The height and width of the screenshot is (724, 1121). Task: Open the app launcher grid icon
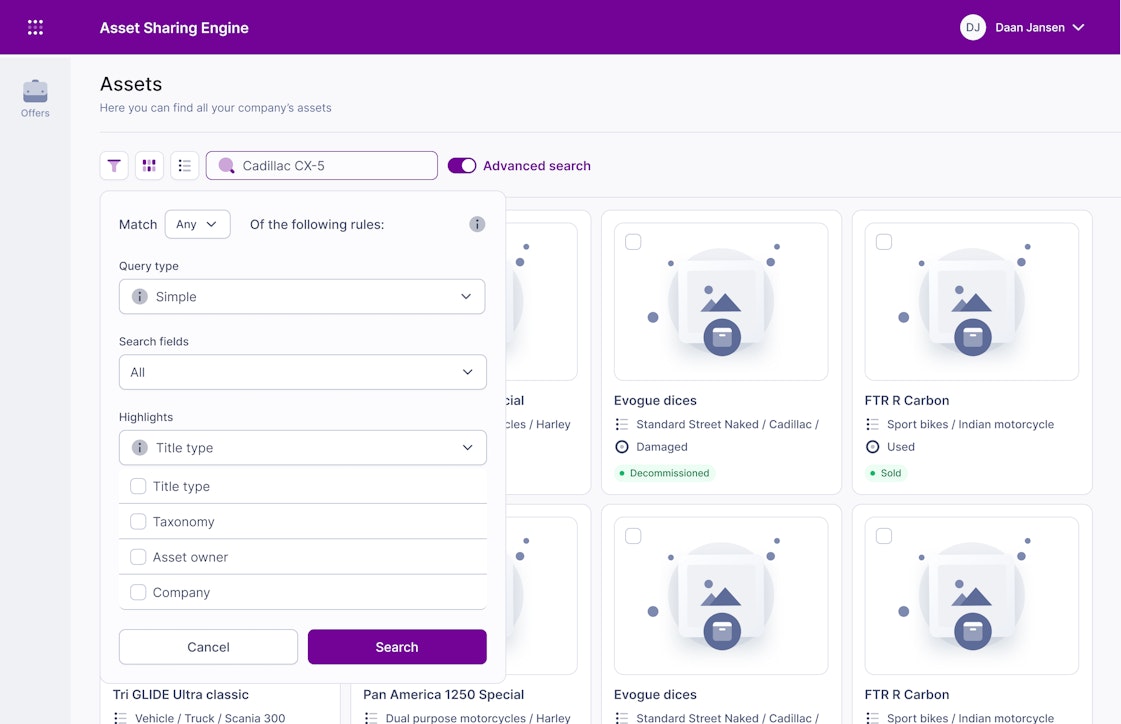[35, 27]
